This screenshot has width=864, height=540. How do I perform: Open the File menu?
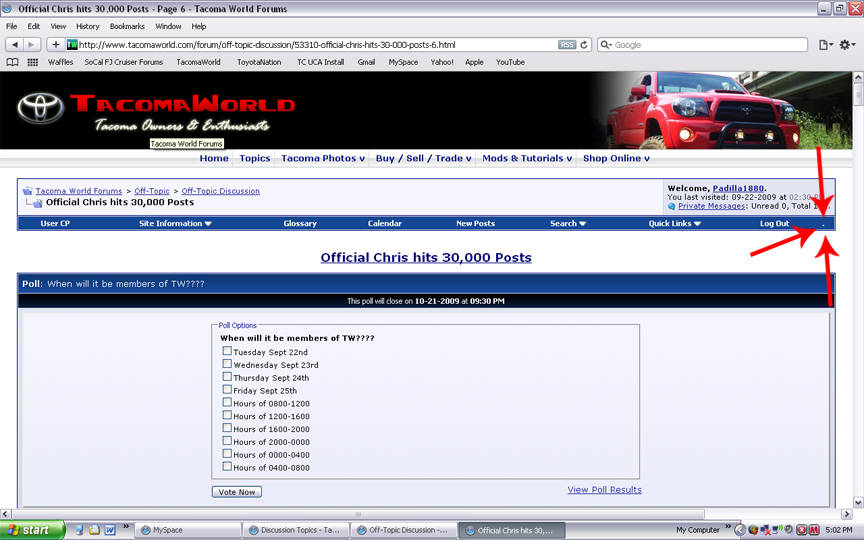(x=12, y=26)
